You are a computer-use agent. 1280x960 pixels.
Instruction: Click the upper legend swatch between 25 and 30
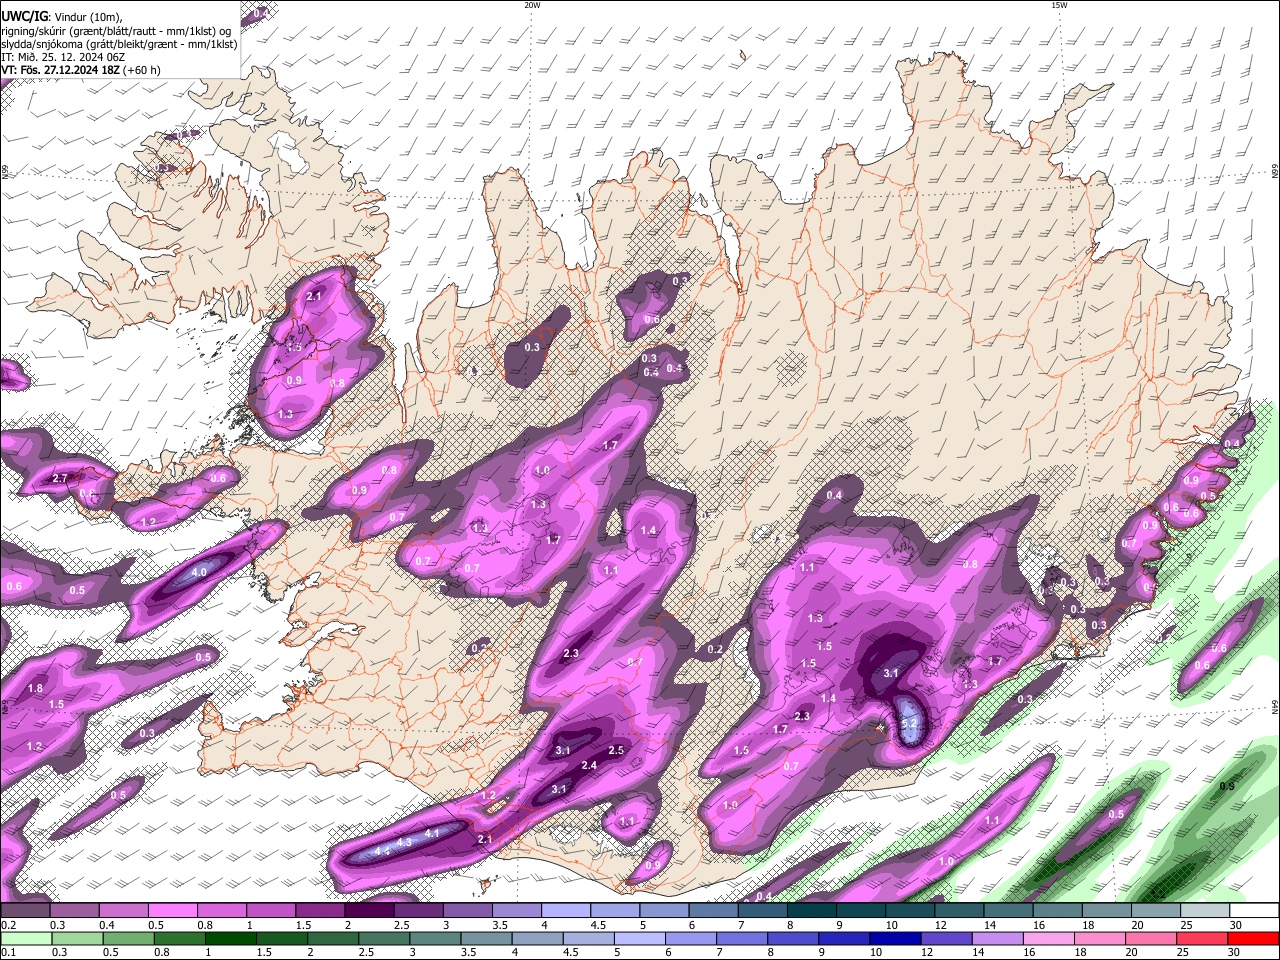(x=1205, y=910)
